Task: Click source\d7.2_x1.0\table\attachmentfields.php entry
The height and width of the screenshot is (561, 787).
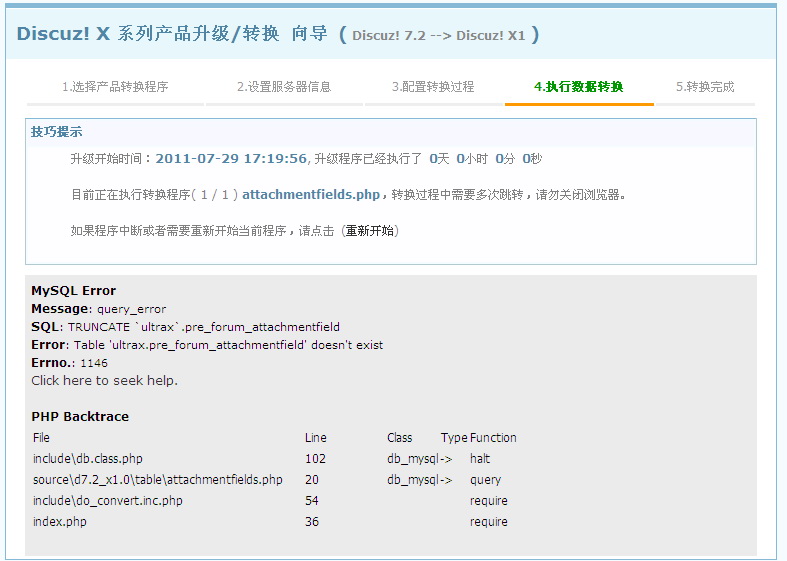Action: coord(158,480)
